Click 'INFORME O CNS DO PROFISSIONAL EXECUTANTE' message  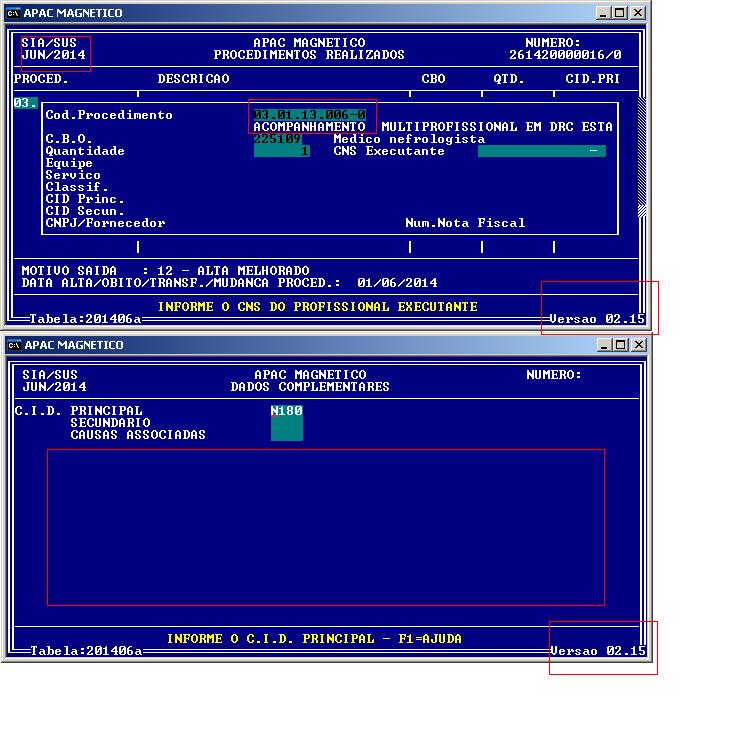pyautogui.click(x=318, y=306)
